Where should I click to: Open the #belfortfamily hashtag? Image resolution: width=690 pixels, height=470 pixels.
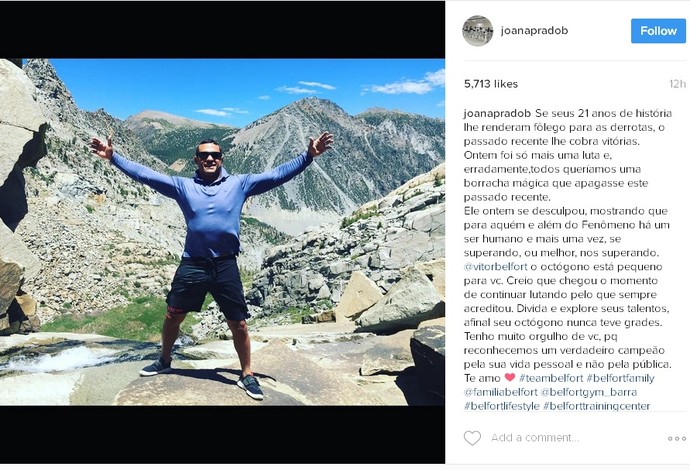click(620, 378)
